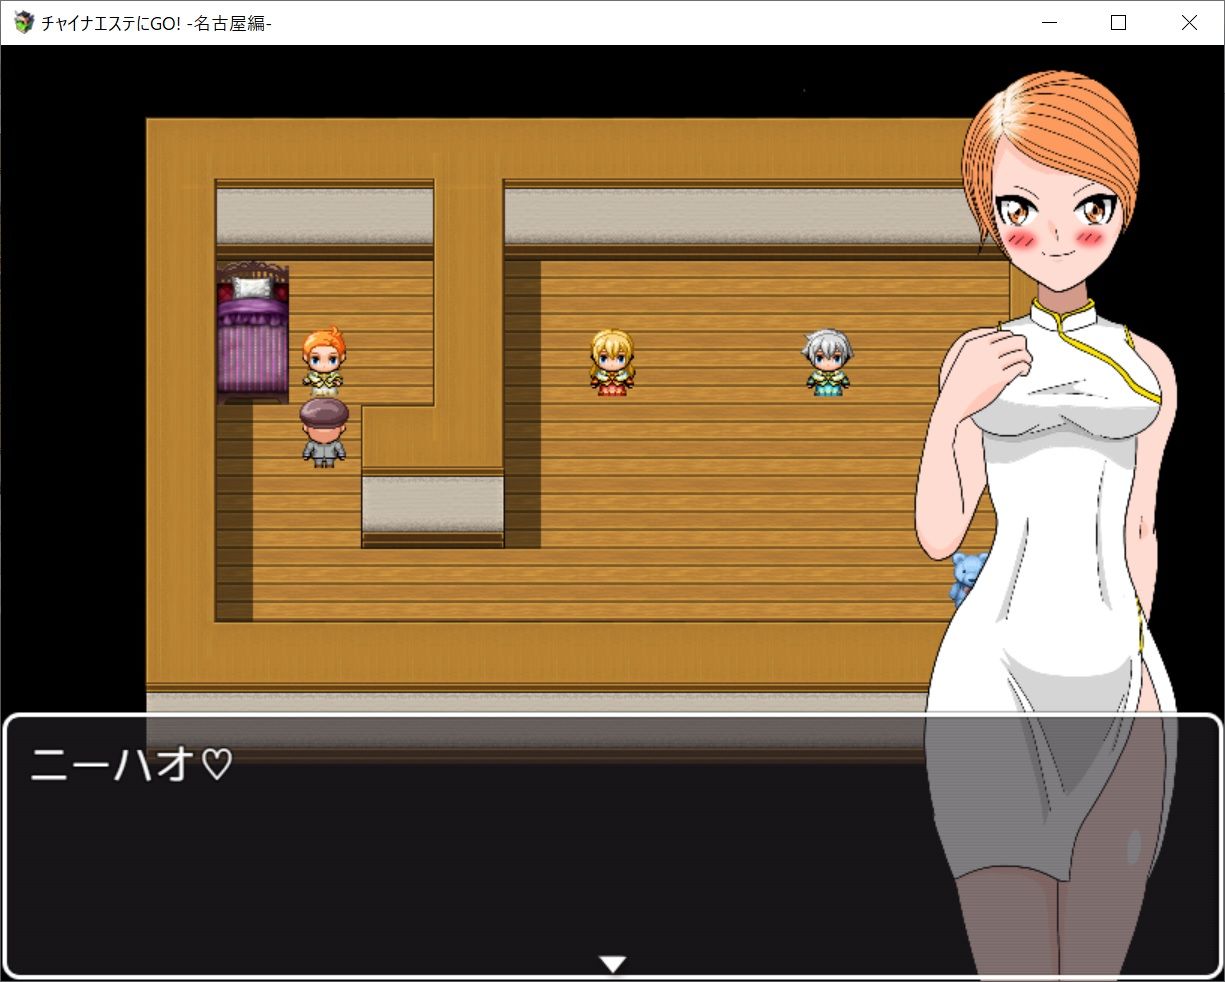Open the next message by clicking the arrow marker
This screenshot has height=982, width=1225.
[x=612, y=963]
